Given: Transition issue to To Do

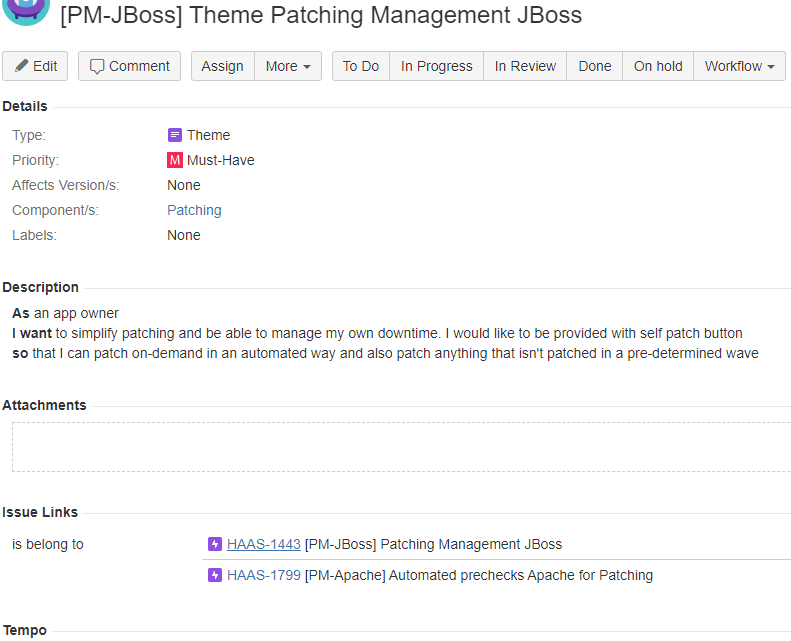Looking at the screenshot, I should (x=361, y=66).
